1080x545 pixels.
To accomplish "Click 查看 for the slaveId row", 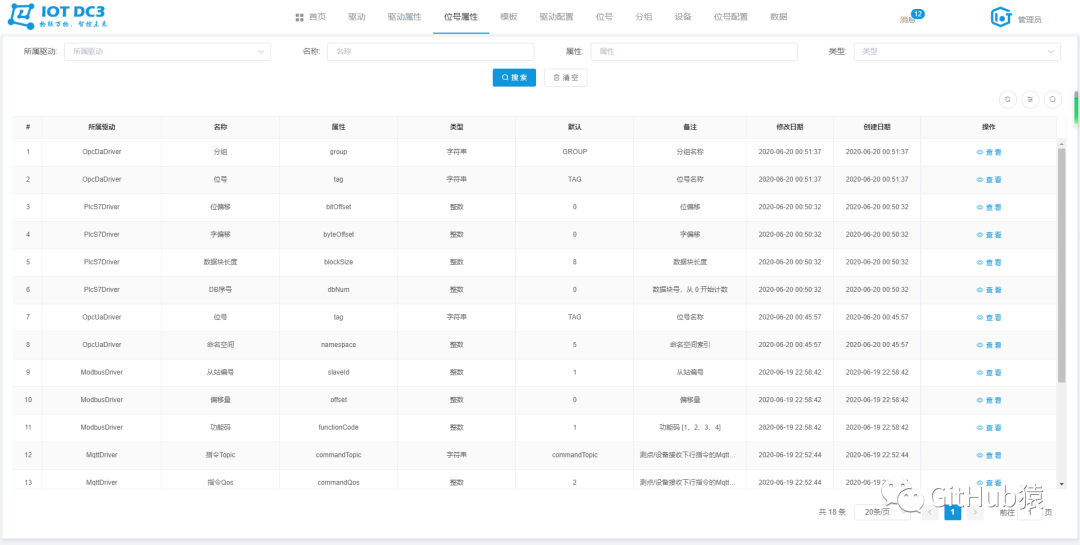I will click(x=989, y=372).
